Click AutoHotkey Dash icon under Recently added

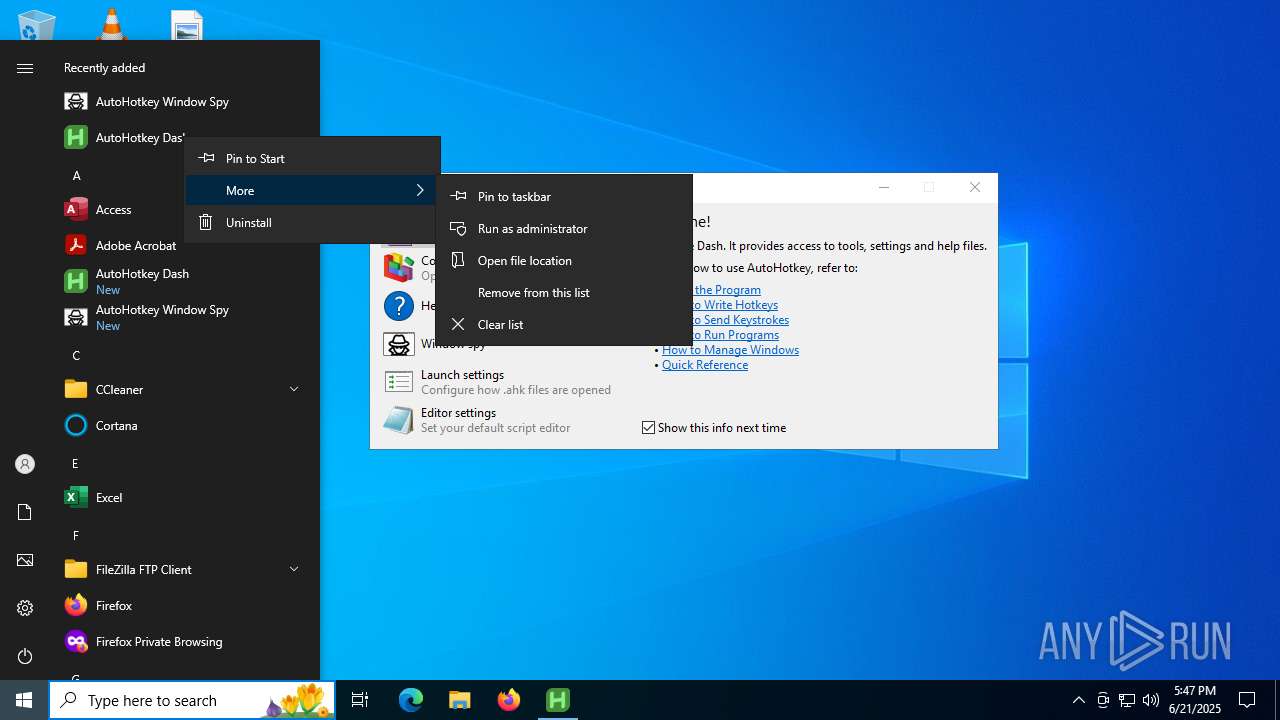click(x=76, y=138)
